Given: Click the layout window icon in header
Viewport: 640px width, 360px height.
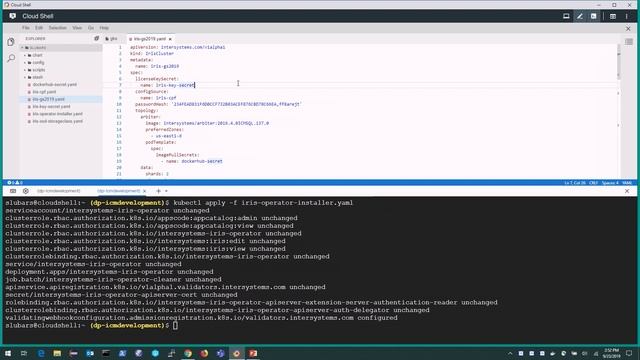Looking at the screenshot, I should (x=613, y=16).
